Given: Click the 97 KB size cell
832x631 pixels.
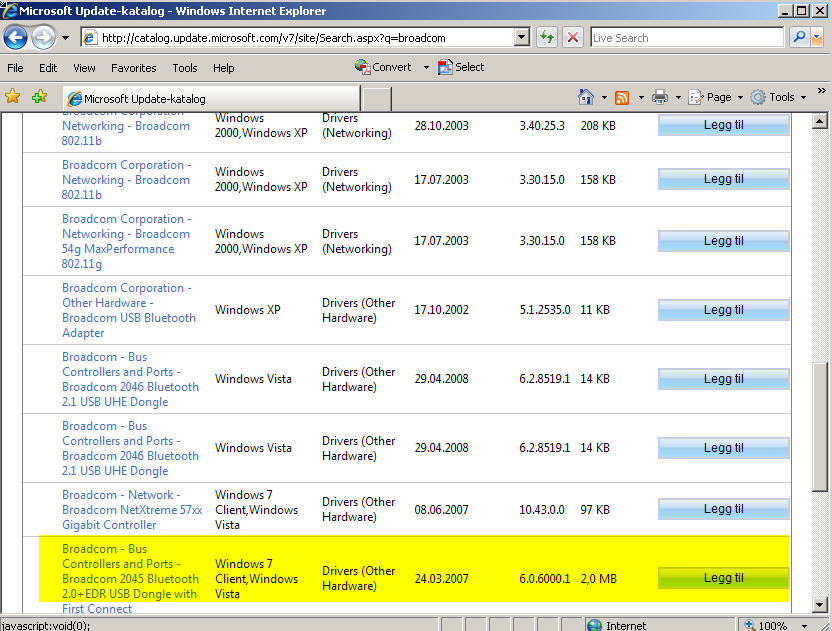Looking at the screenshot, I should (595, 510).
